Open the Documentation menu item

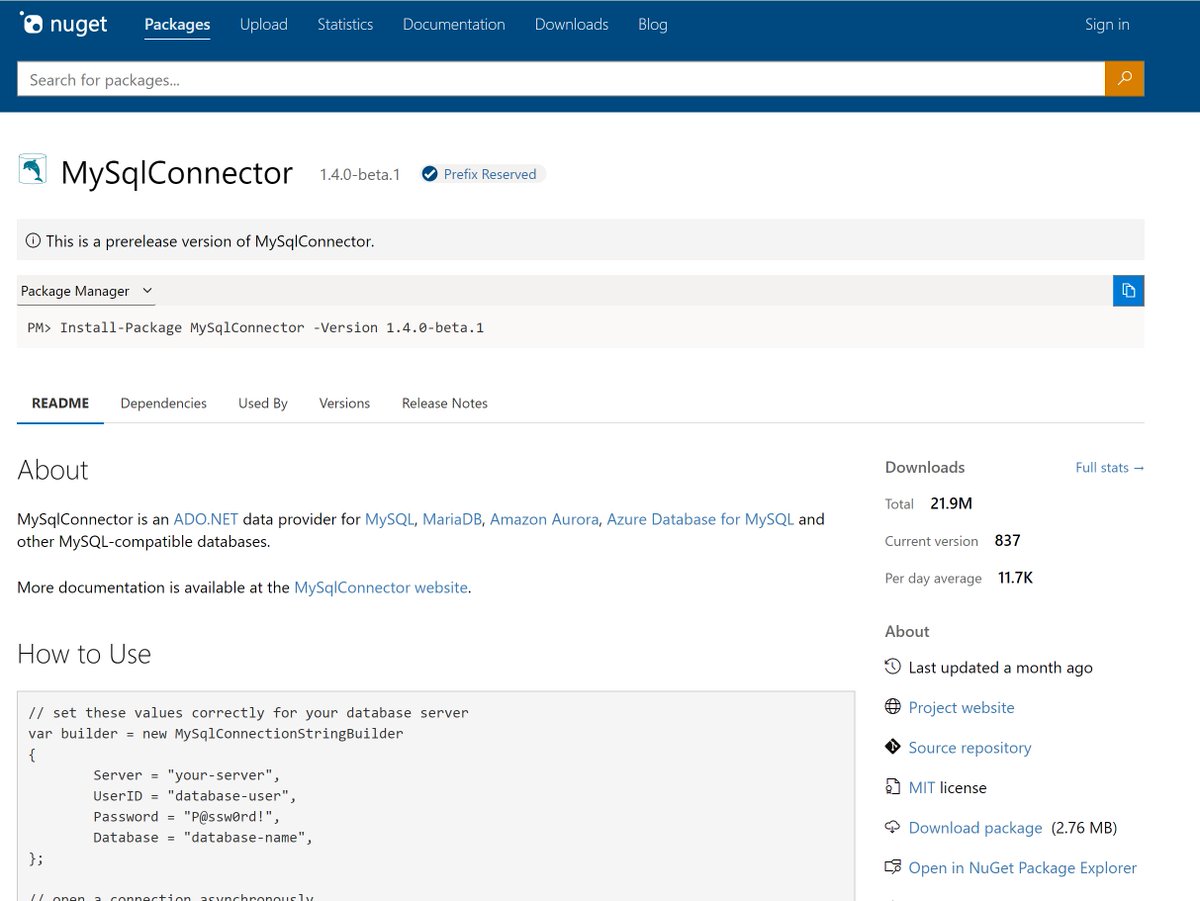coord(454,24)
